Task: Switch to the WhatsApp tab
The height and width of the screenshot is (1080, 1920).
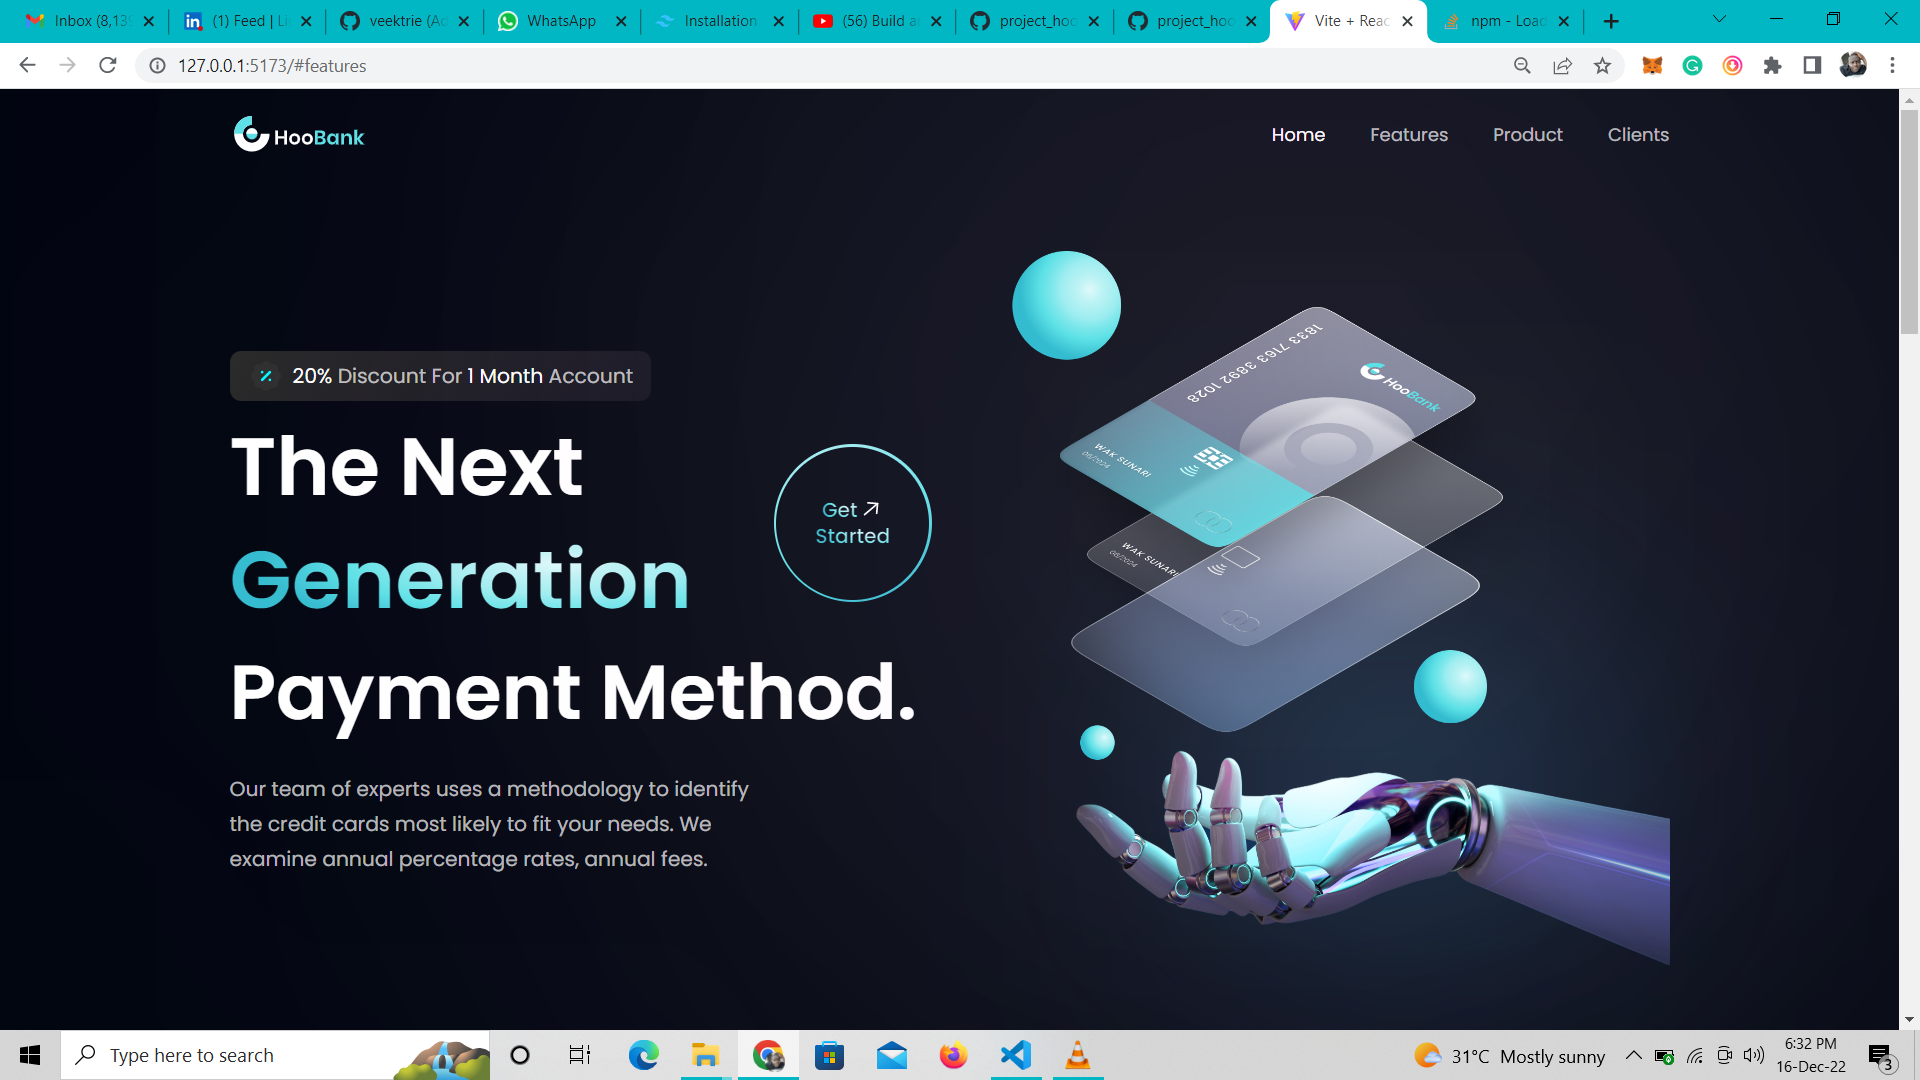Action: (x=560, y=21)
